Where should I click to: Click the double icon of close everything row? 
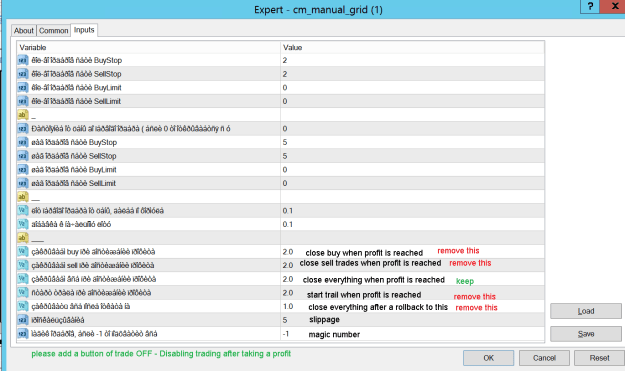coord(23,279)
